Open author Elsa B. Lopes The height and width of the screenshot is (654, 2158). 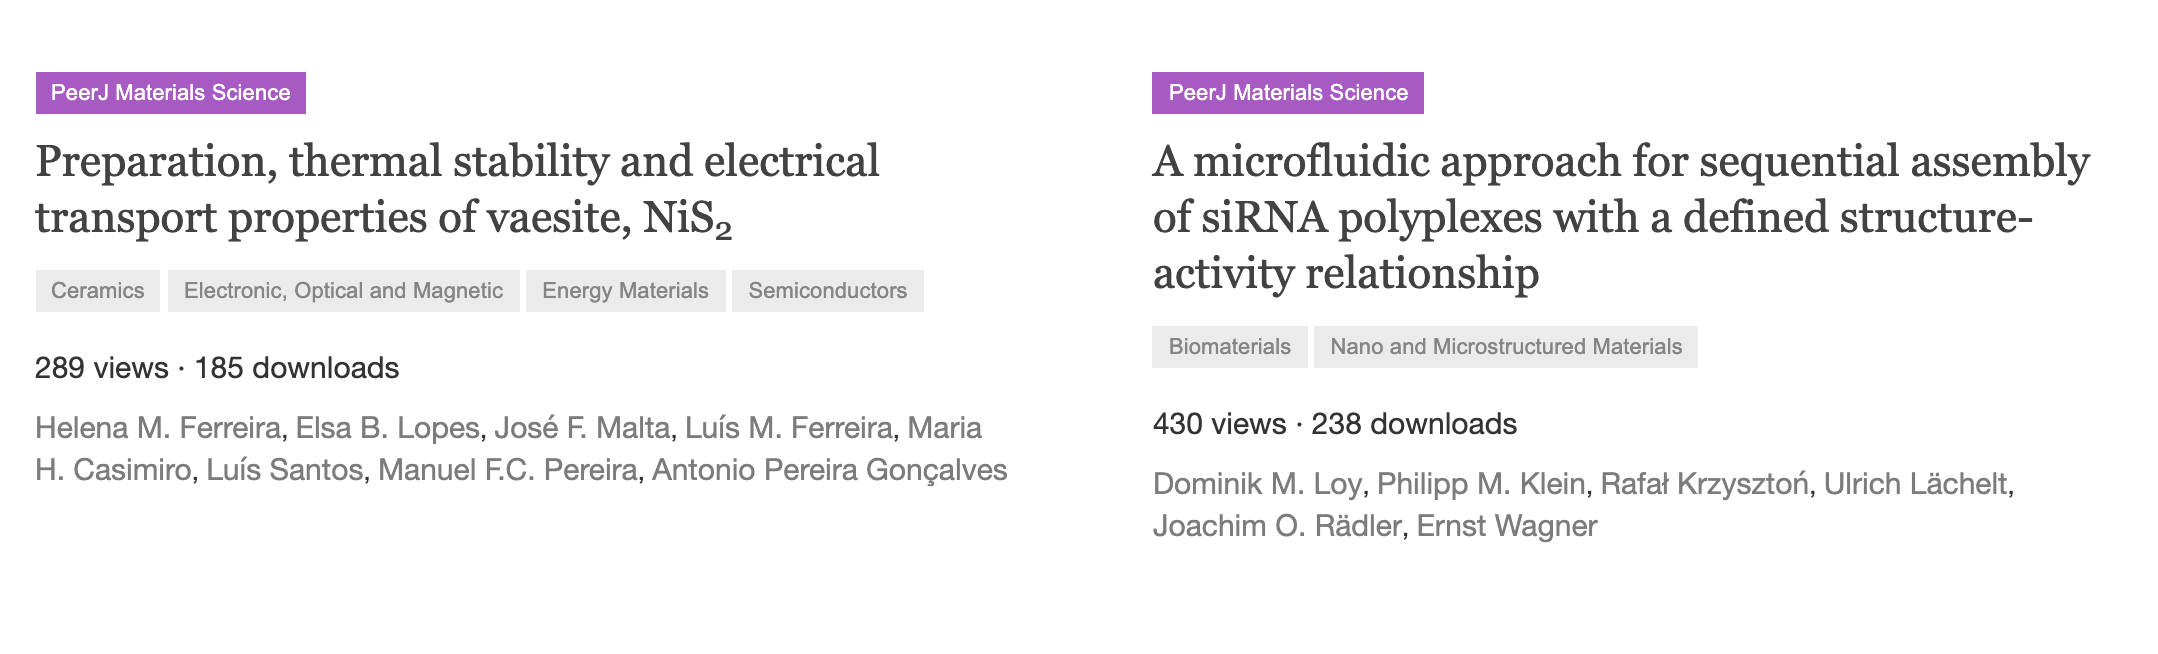click(x=388, y=428)
